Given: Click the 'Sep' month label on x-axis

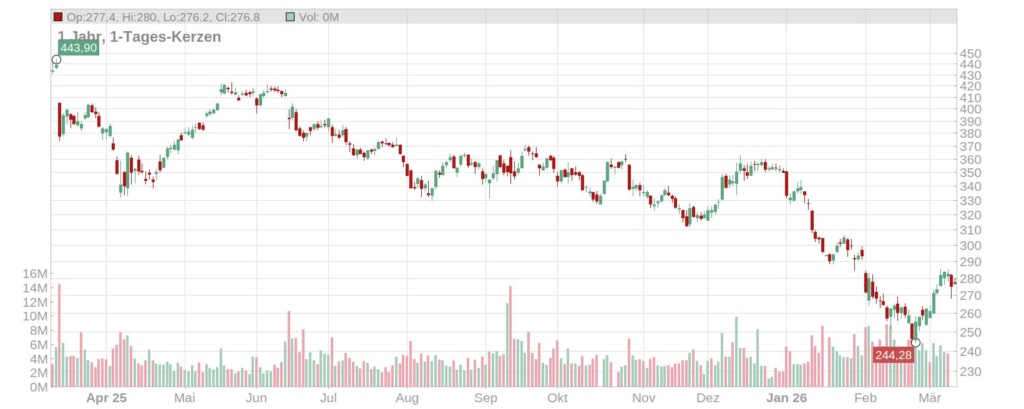Looking at the screenshot, I should (486, 397).
